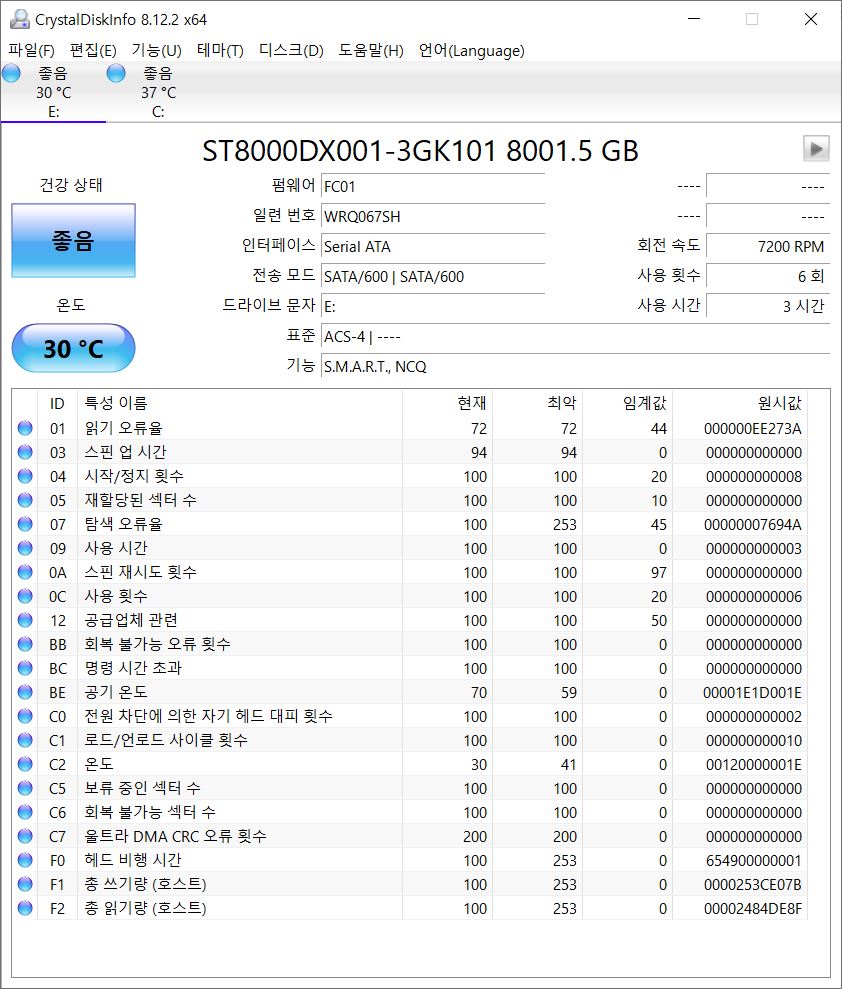The image size is (842, 989).
Task: Click the blue status dot beside 읽기 오류율
Action: point(25,428)
